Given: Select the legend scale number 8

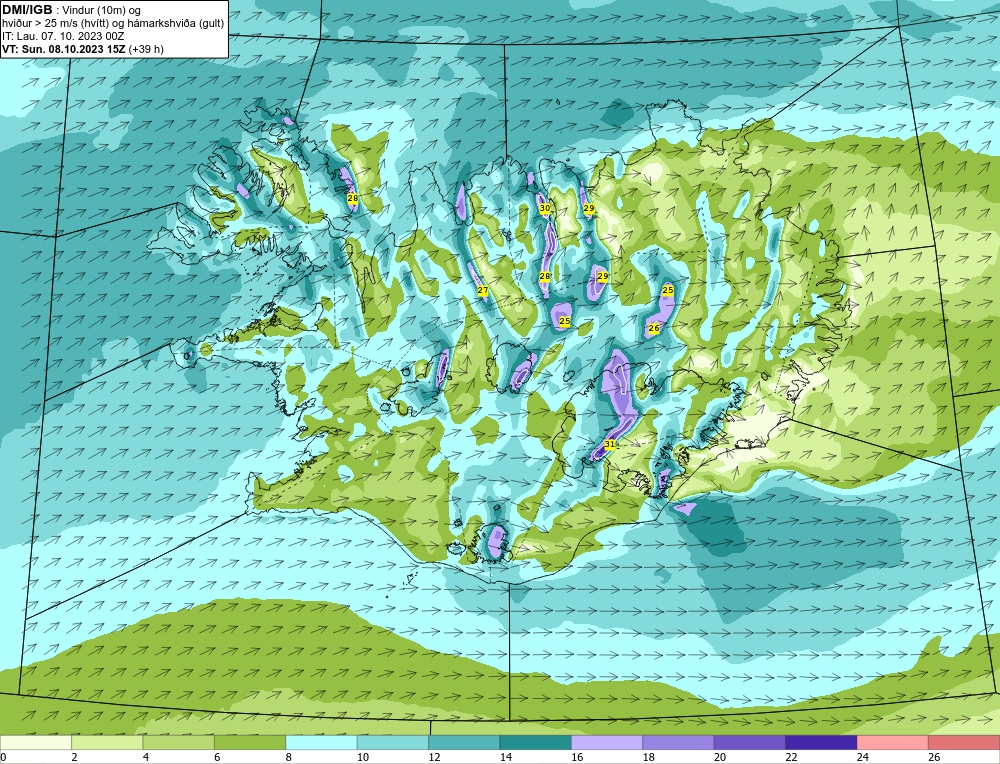Looking at the screenshot, I should pyautogui.click(x=289, y=757).
